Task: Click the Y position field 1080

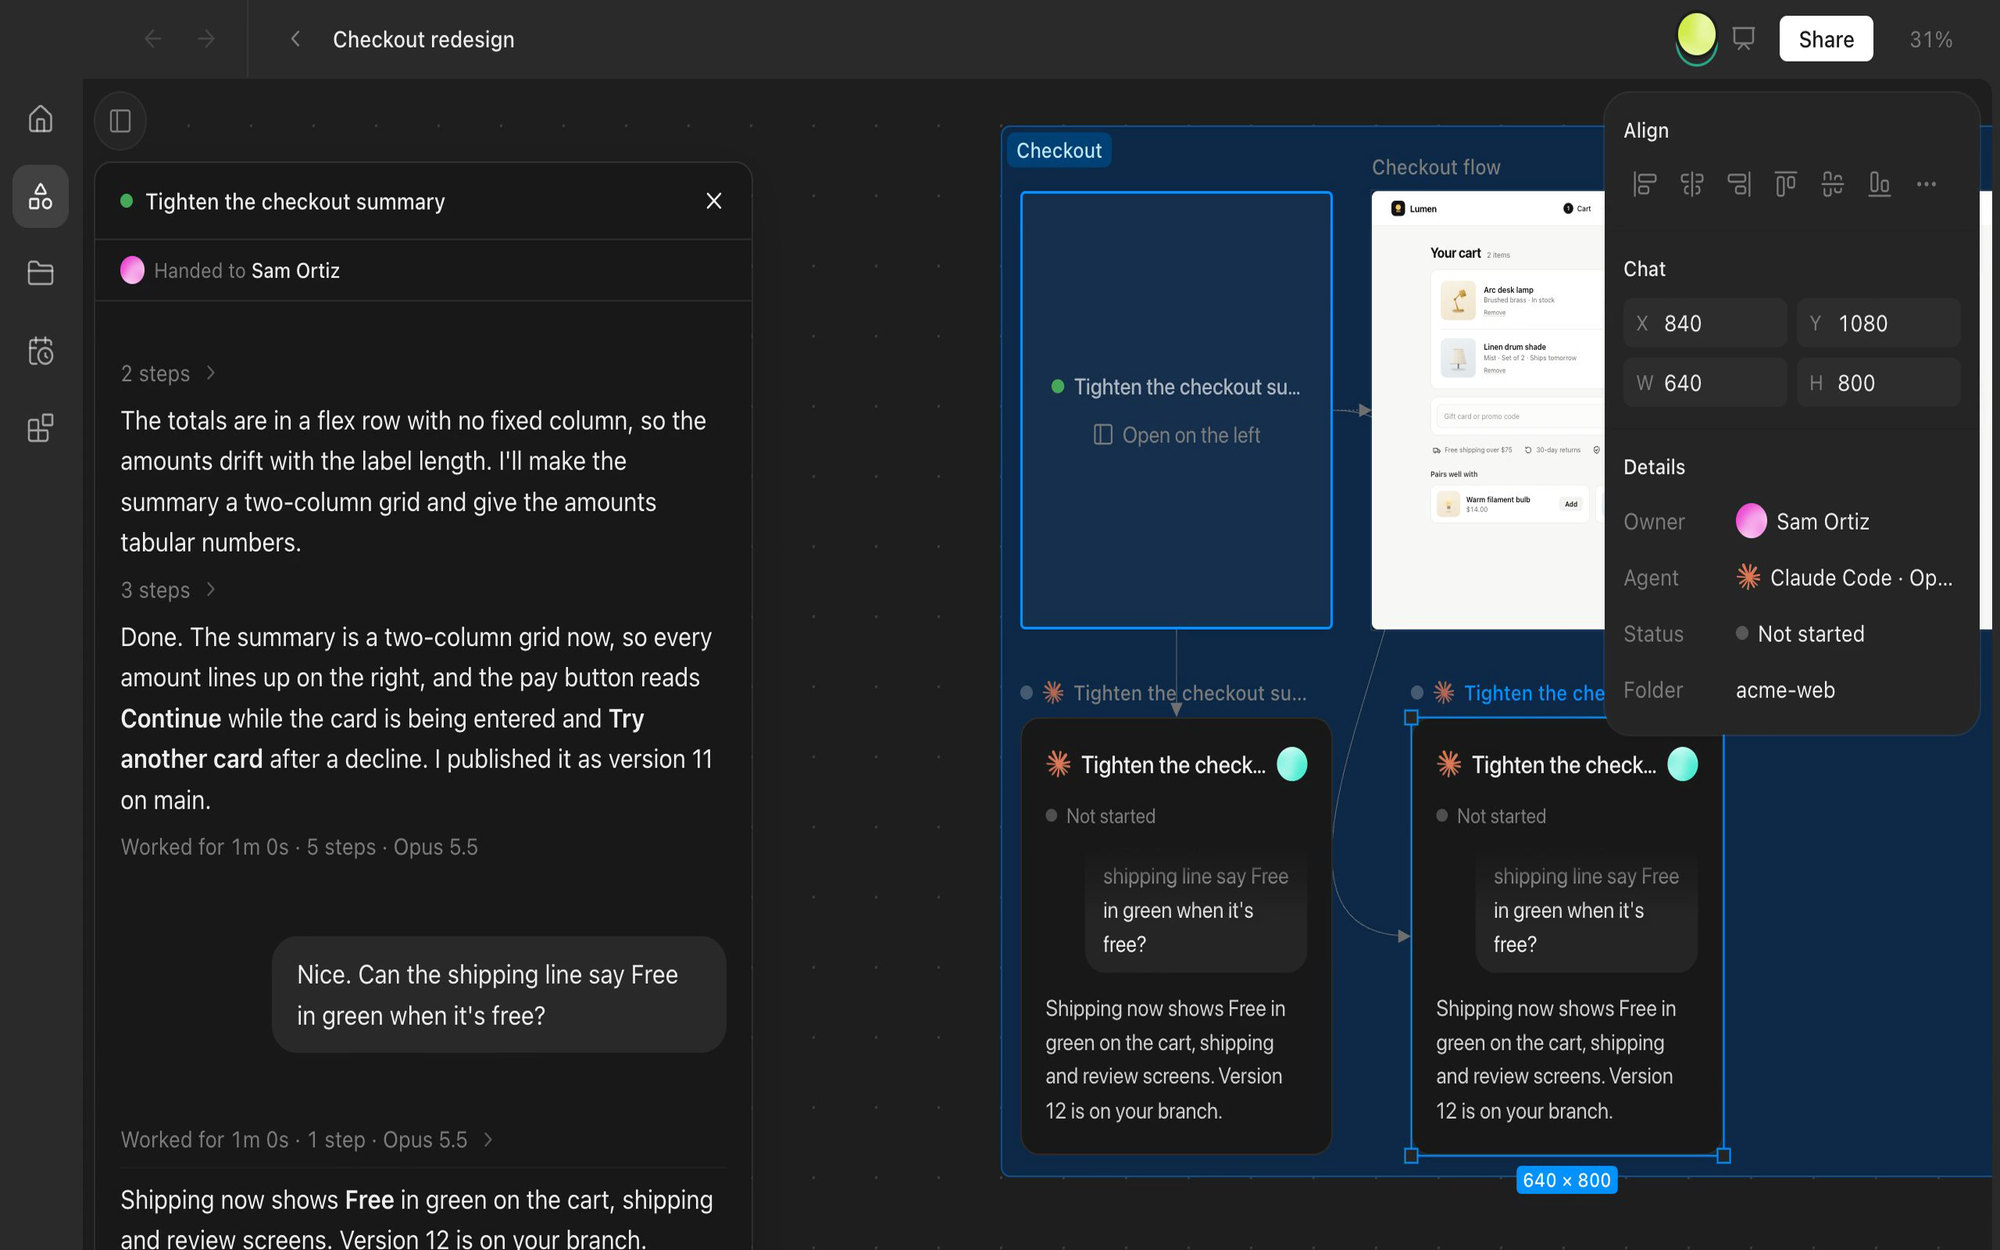Action: coord(1878,323)
